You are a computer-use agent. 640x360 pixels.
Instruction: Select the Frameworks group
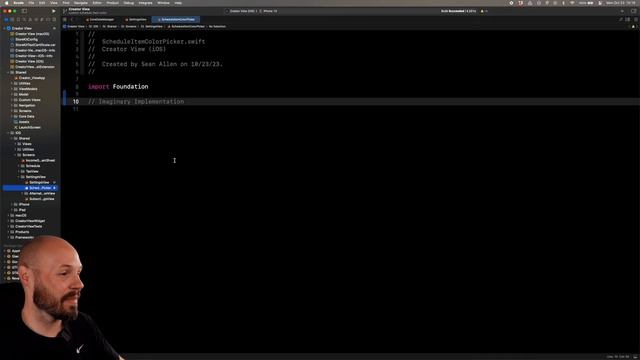[22, 237]
